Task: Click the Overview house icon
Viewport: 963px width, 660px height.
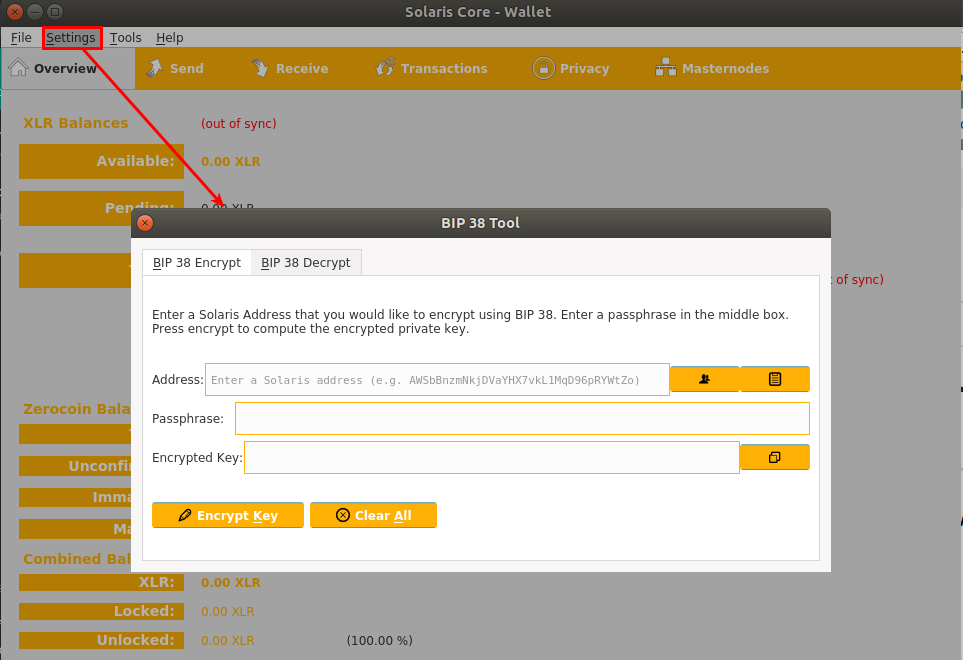Action: tap(18, 68)
